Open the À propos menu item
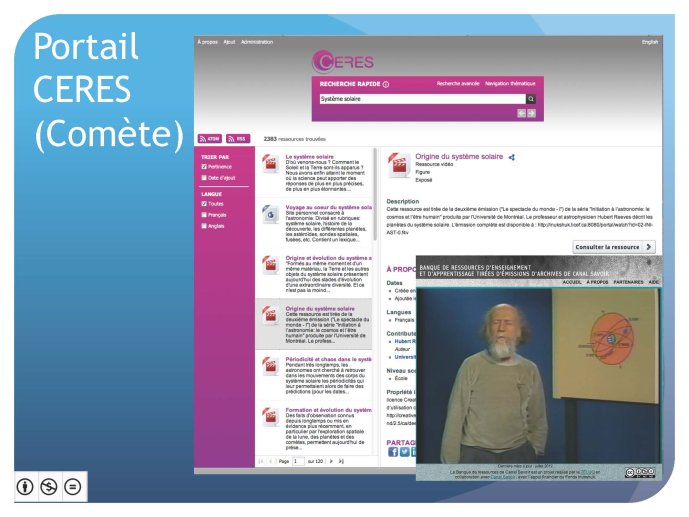This screenshot has width=689, height=517. tap(207, 42)
